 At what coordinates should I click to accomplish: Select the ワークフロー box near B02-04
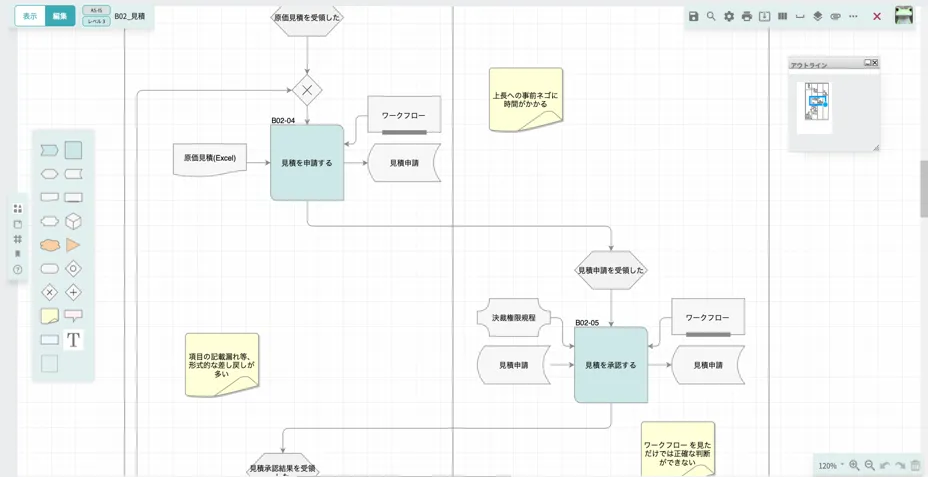(x=404, y=115)
